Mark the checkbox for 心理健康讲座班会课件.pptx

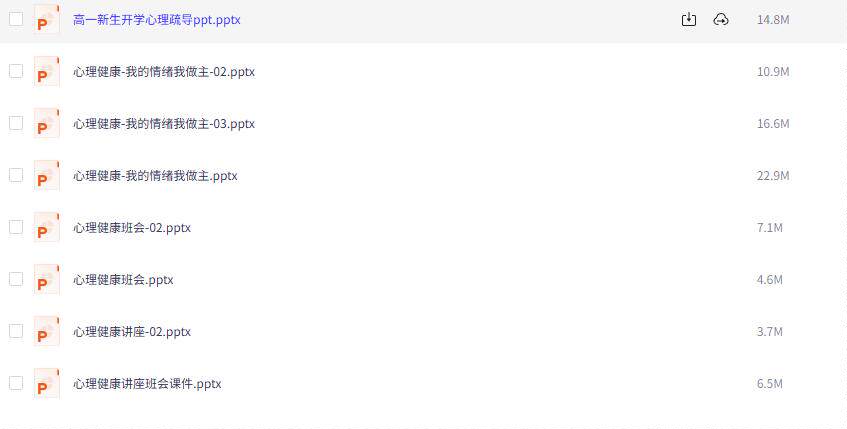(16, 383)
